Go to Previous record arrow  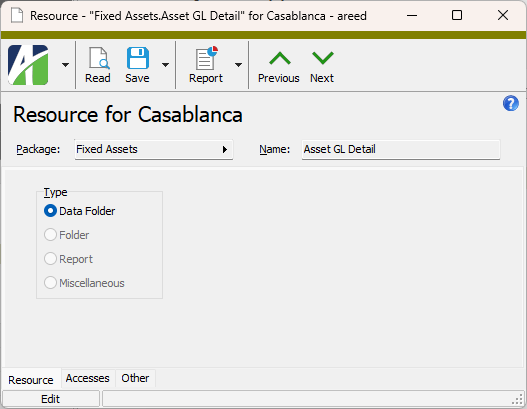tap(280, 58)
